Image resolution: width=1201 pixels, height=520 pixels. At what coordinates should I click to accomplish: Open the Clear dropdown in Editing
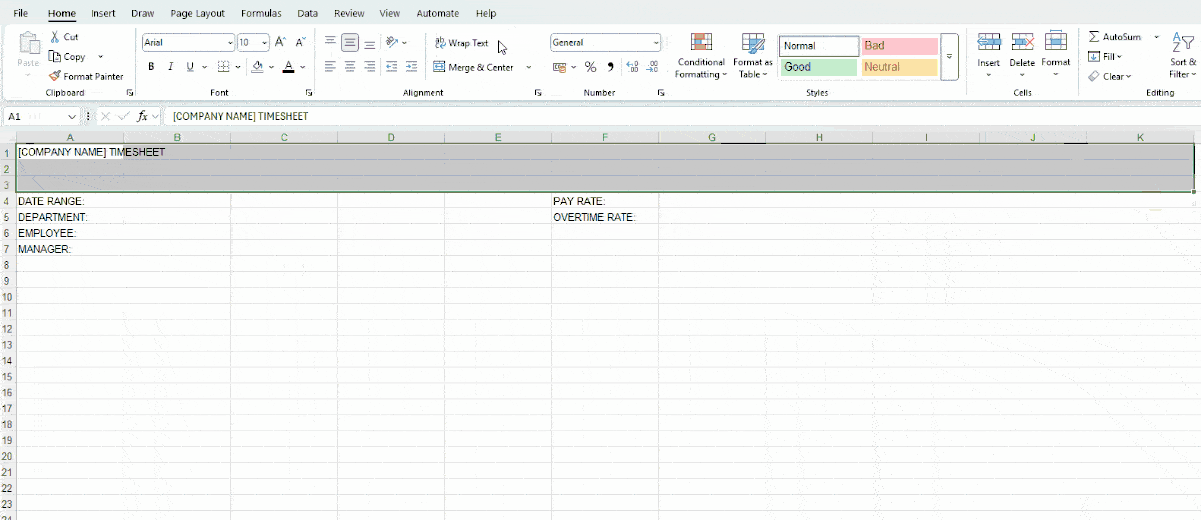(x=1110, y=76)
